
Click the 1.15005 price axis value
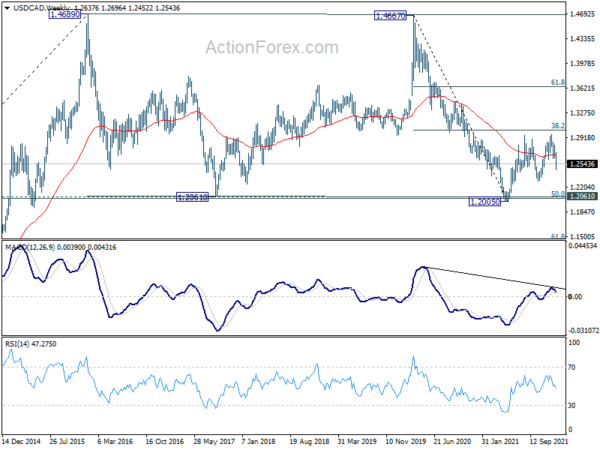(x=582, y=236)
